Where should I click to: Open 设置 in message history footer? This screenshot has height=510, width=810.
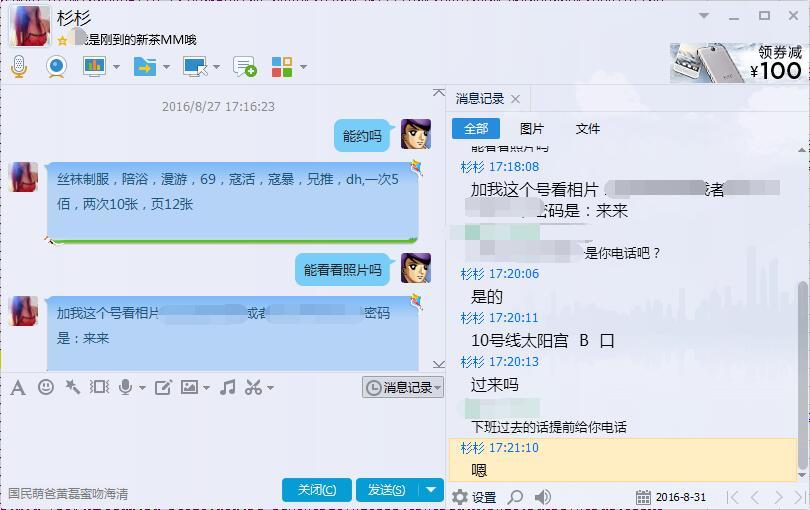(x=474, y=497)
